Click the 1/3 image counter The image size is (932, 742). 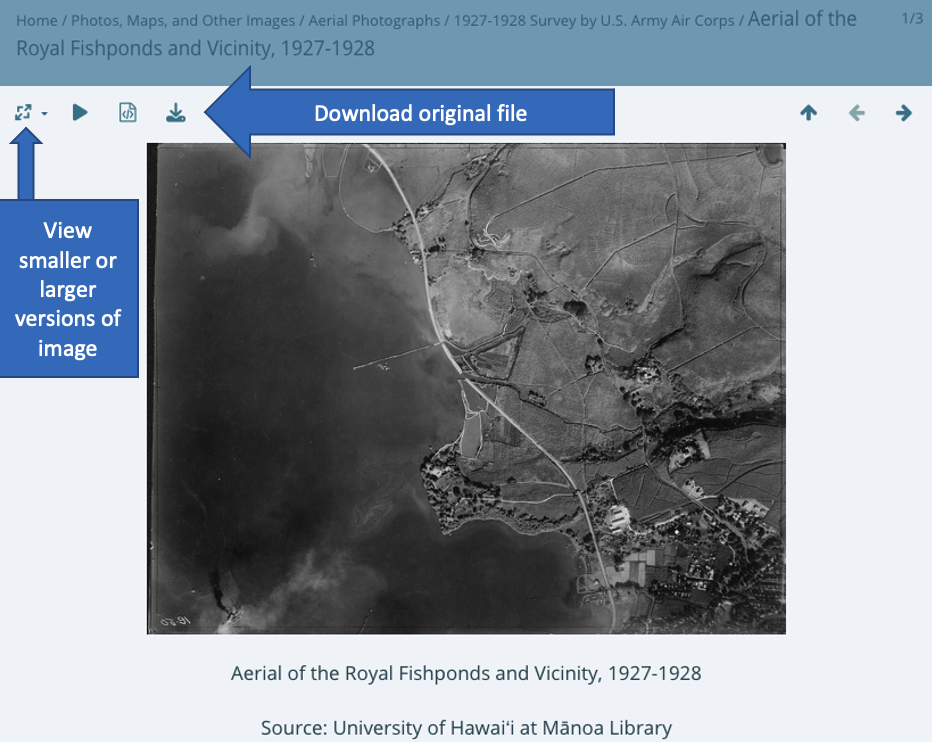[x=911, y=18]
